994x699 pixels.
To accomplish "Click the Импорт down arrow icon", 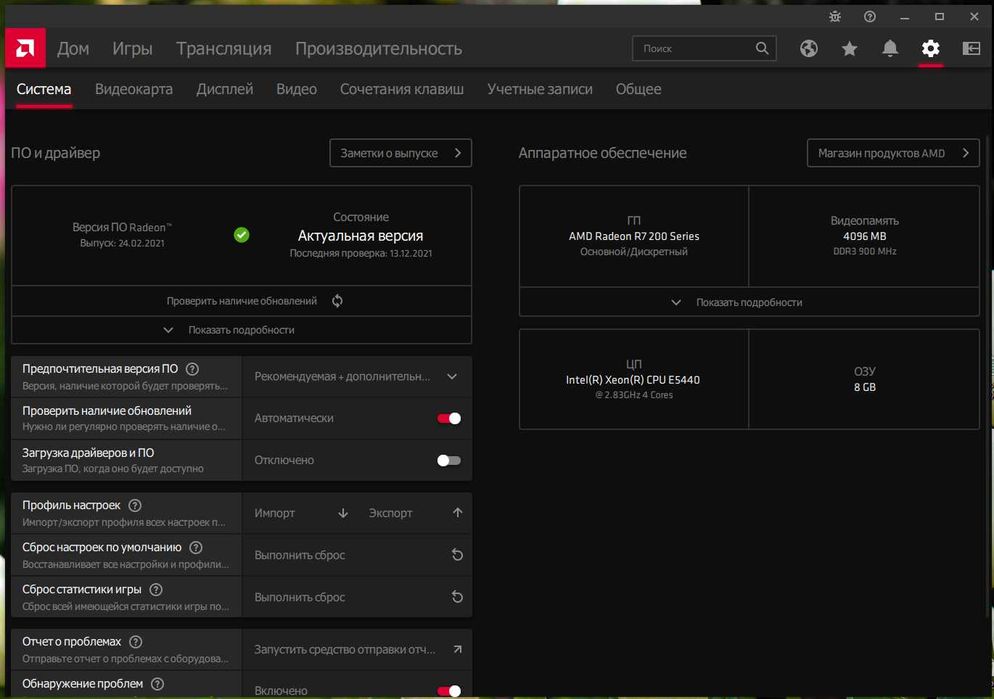I will tap(343, 513).
